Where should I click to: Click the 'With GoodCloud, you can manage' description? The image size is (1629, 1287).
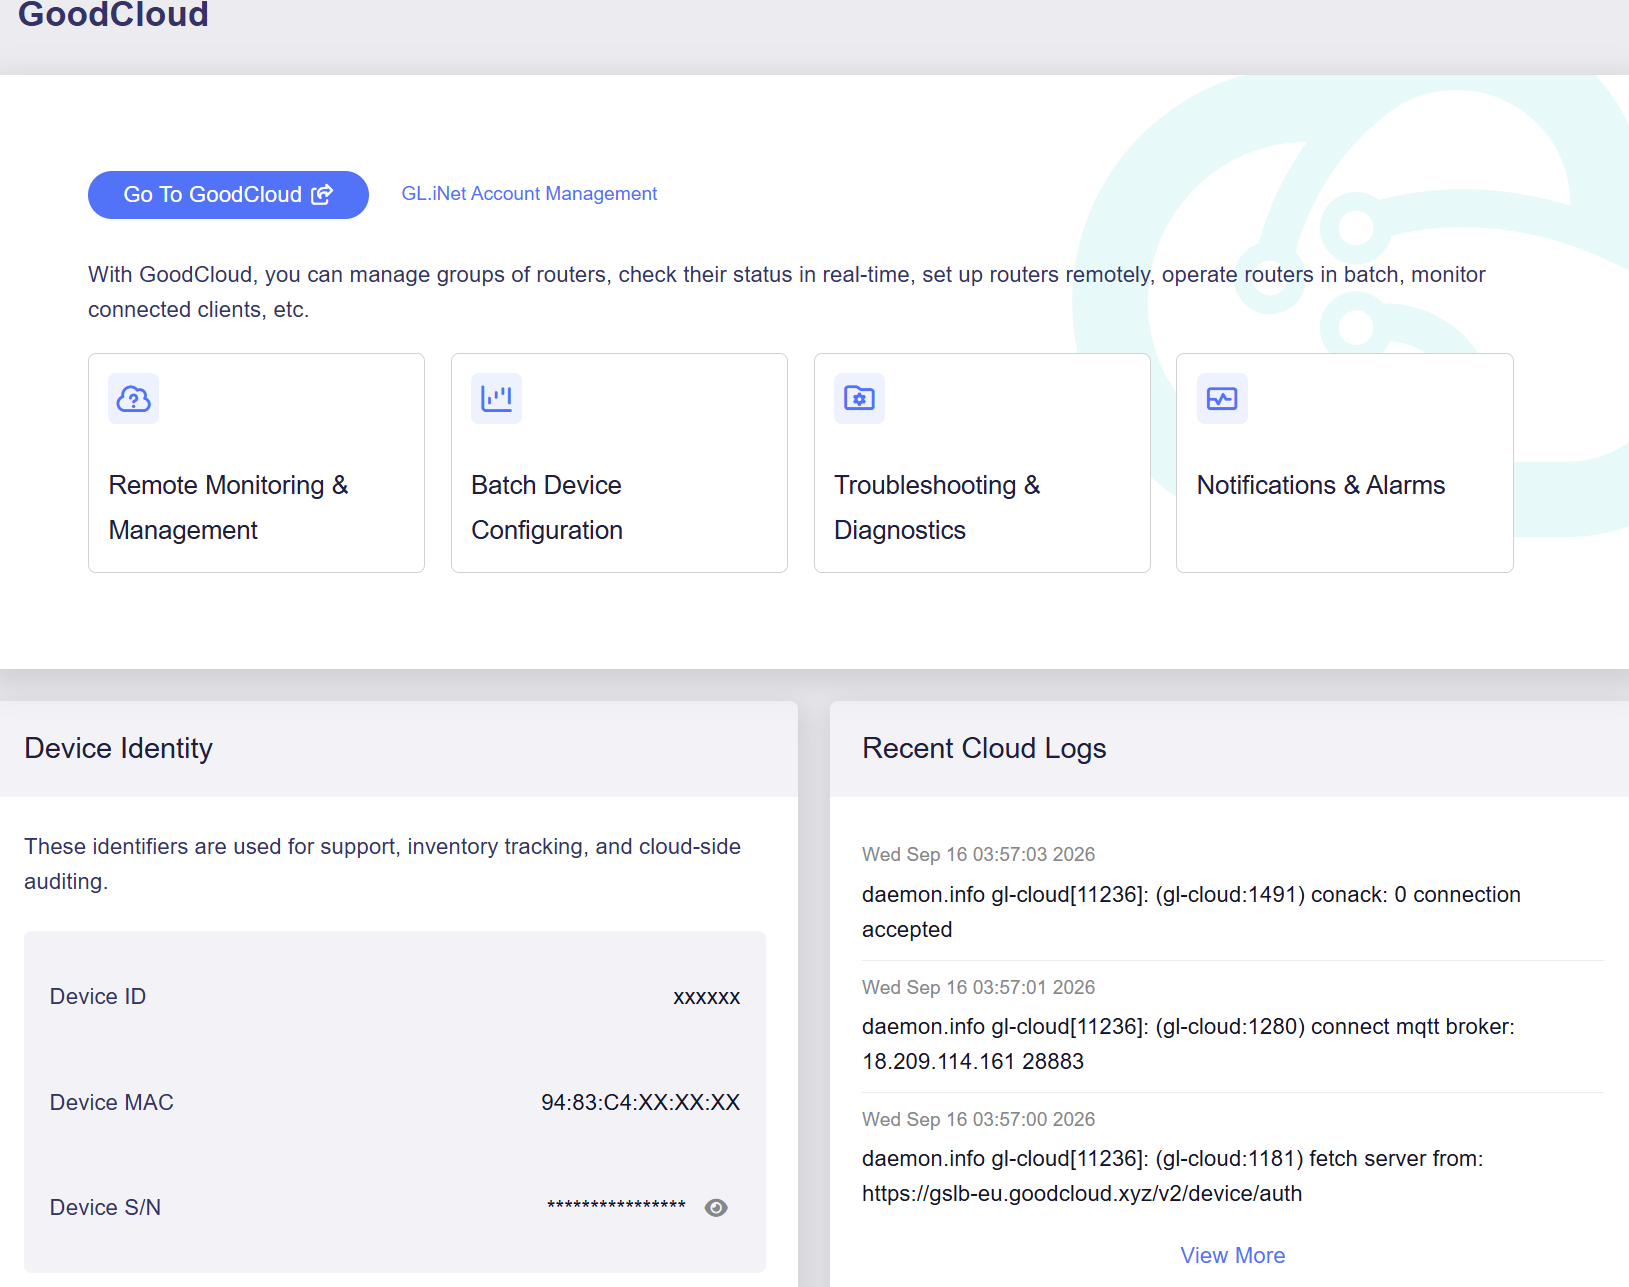787,292
